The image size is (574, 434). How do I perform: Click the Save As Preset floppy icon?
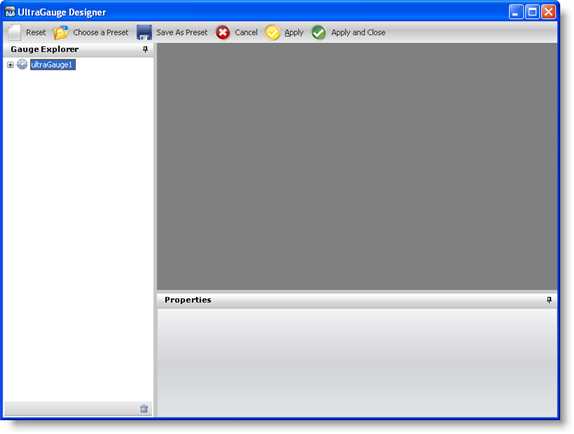click(144, 32)
